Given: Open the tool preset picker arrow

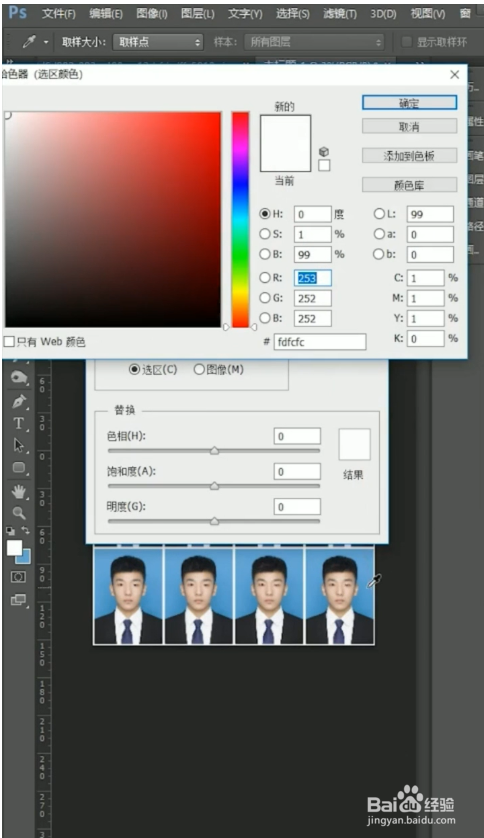Looking at the screenshot, I should coord(46,42).
